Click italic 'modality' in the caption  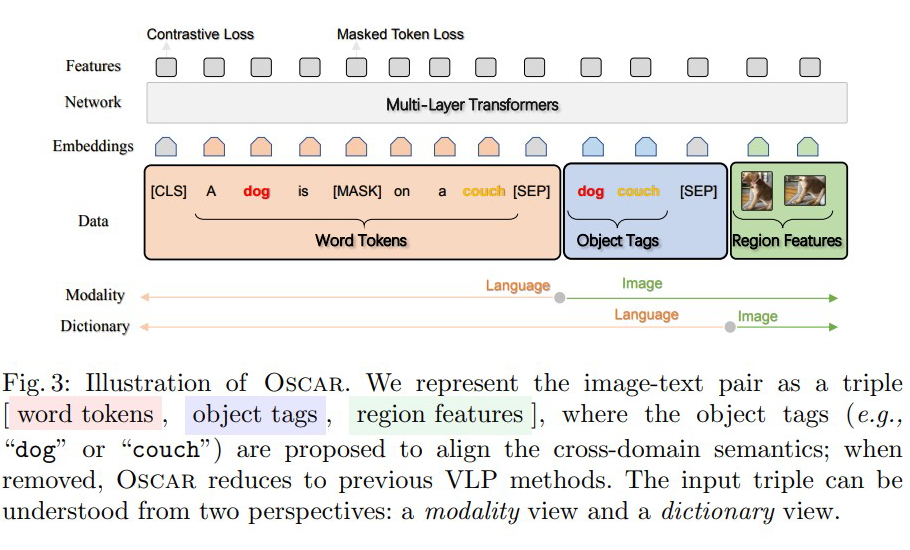pos(472,512)
